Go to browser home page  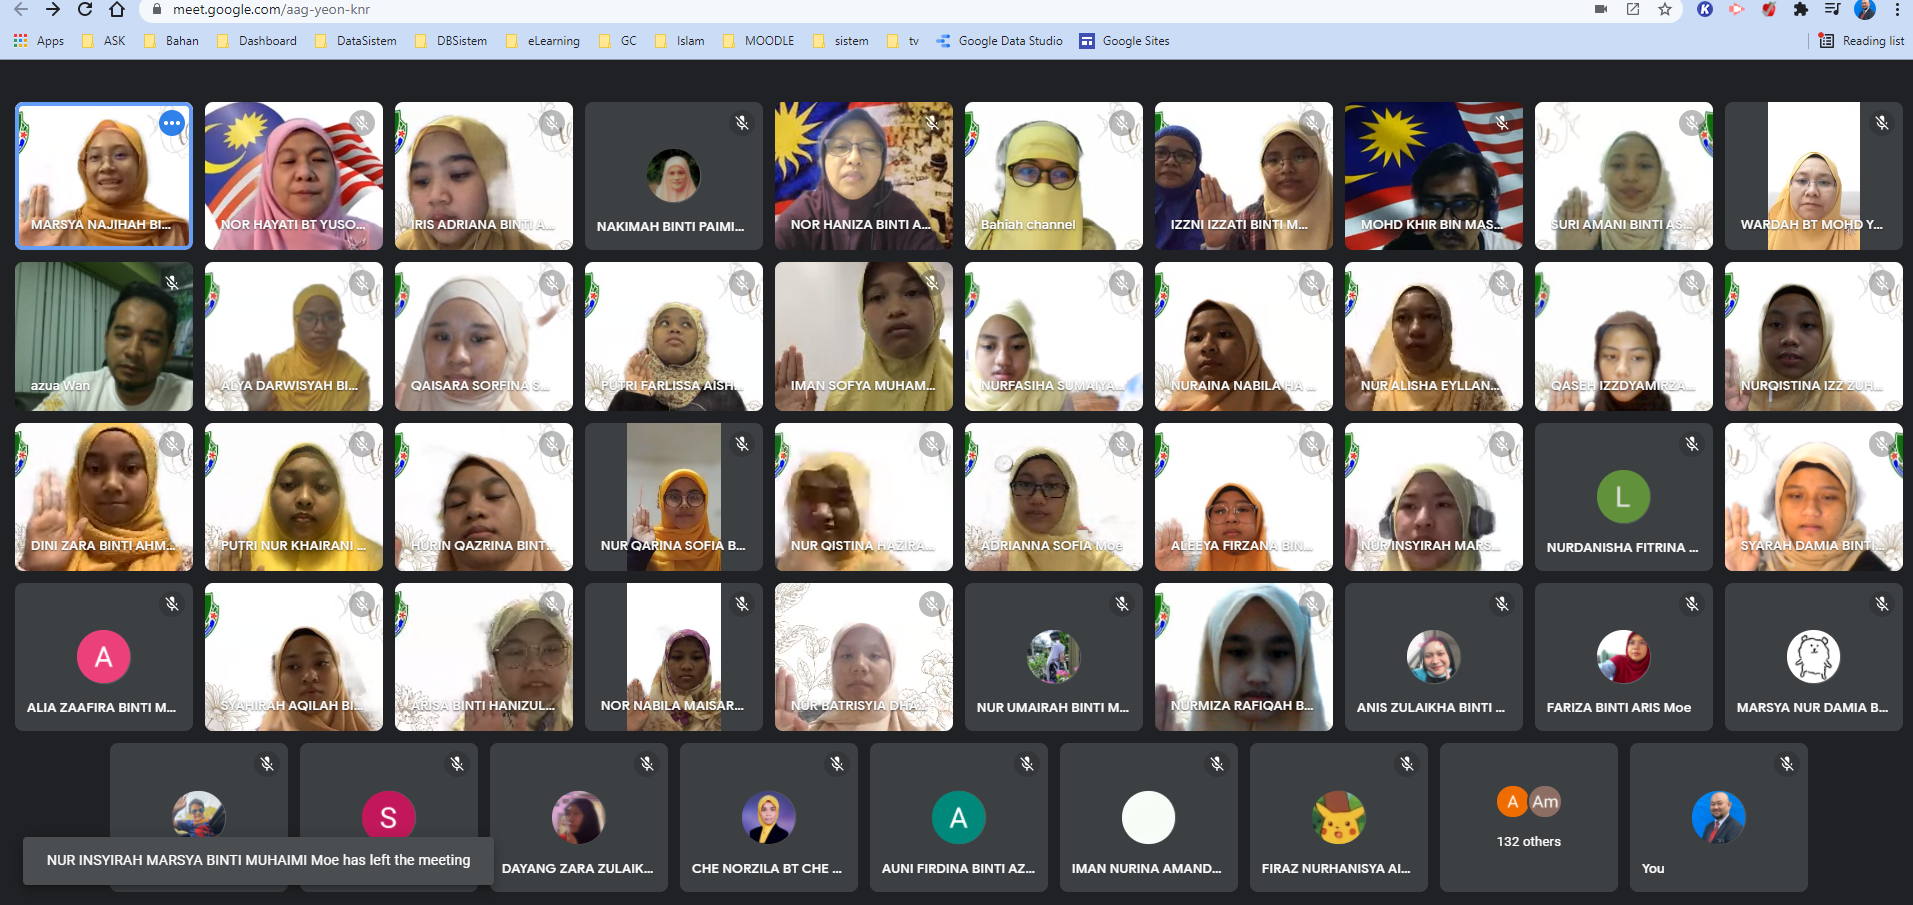coord(117,10)
